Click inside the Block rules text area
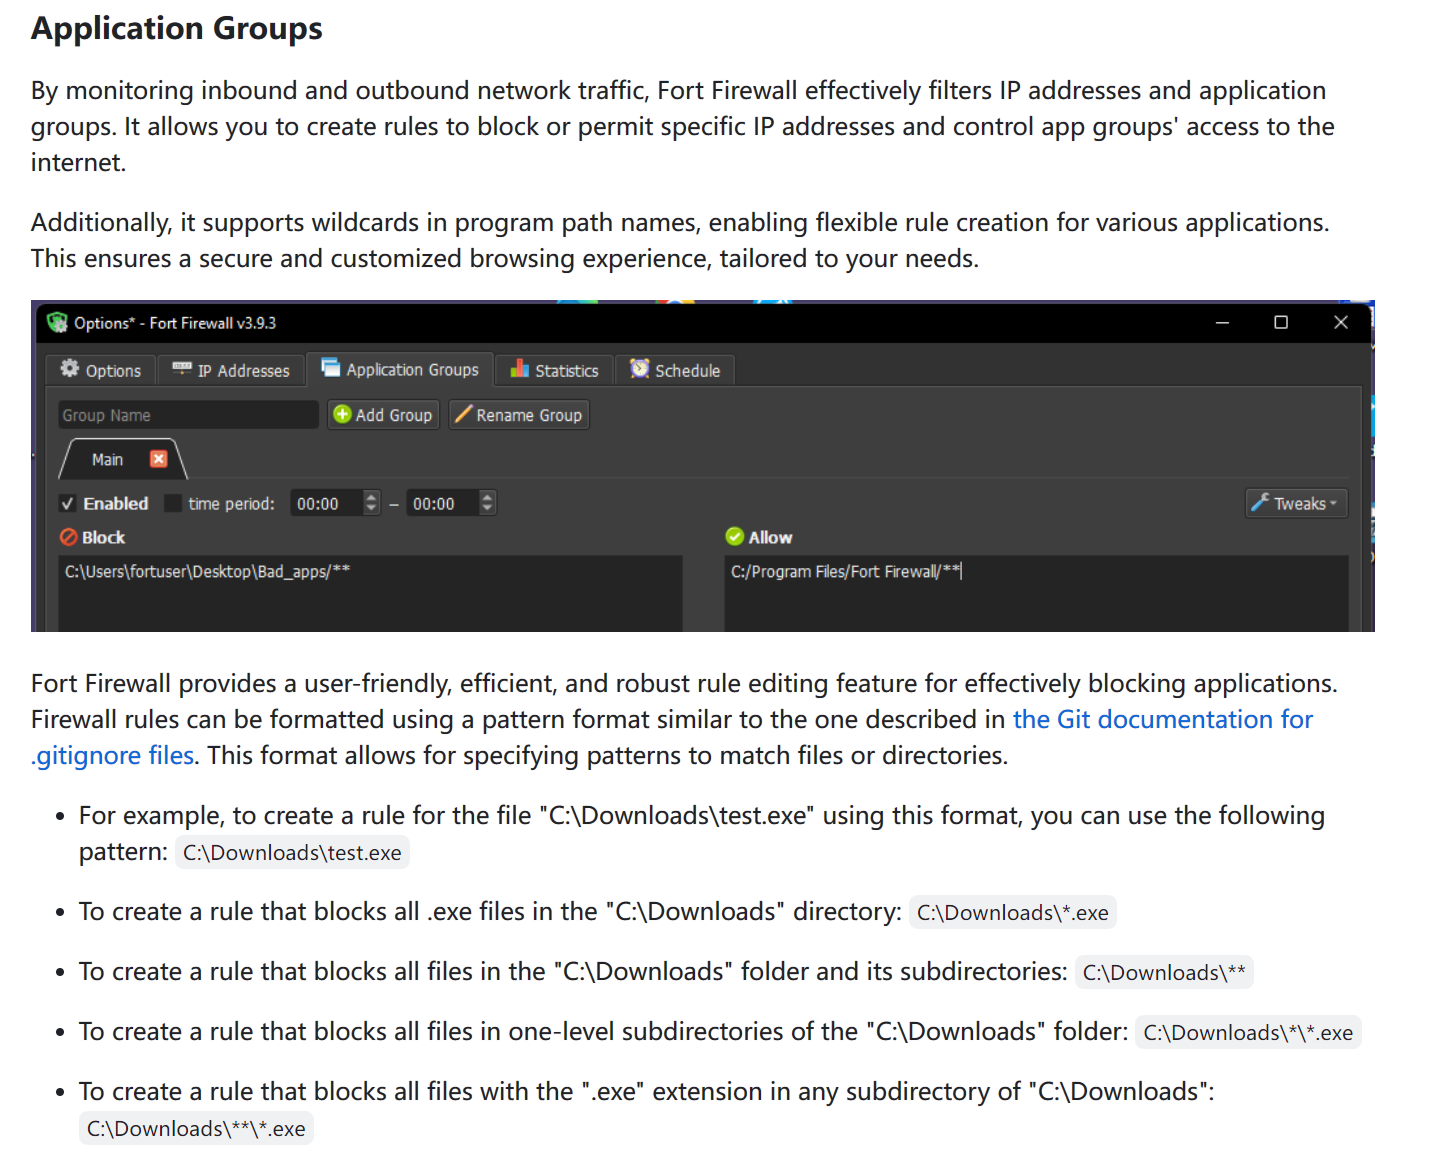This screenshot has height=1152, width=1446. (x=370, y=600)
